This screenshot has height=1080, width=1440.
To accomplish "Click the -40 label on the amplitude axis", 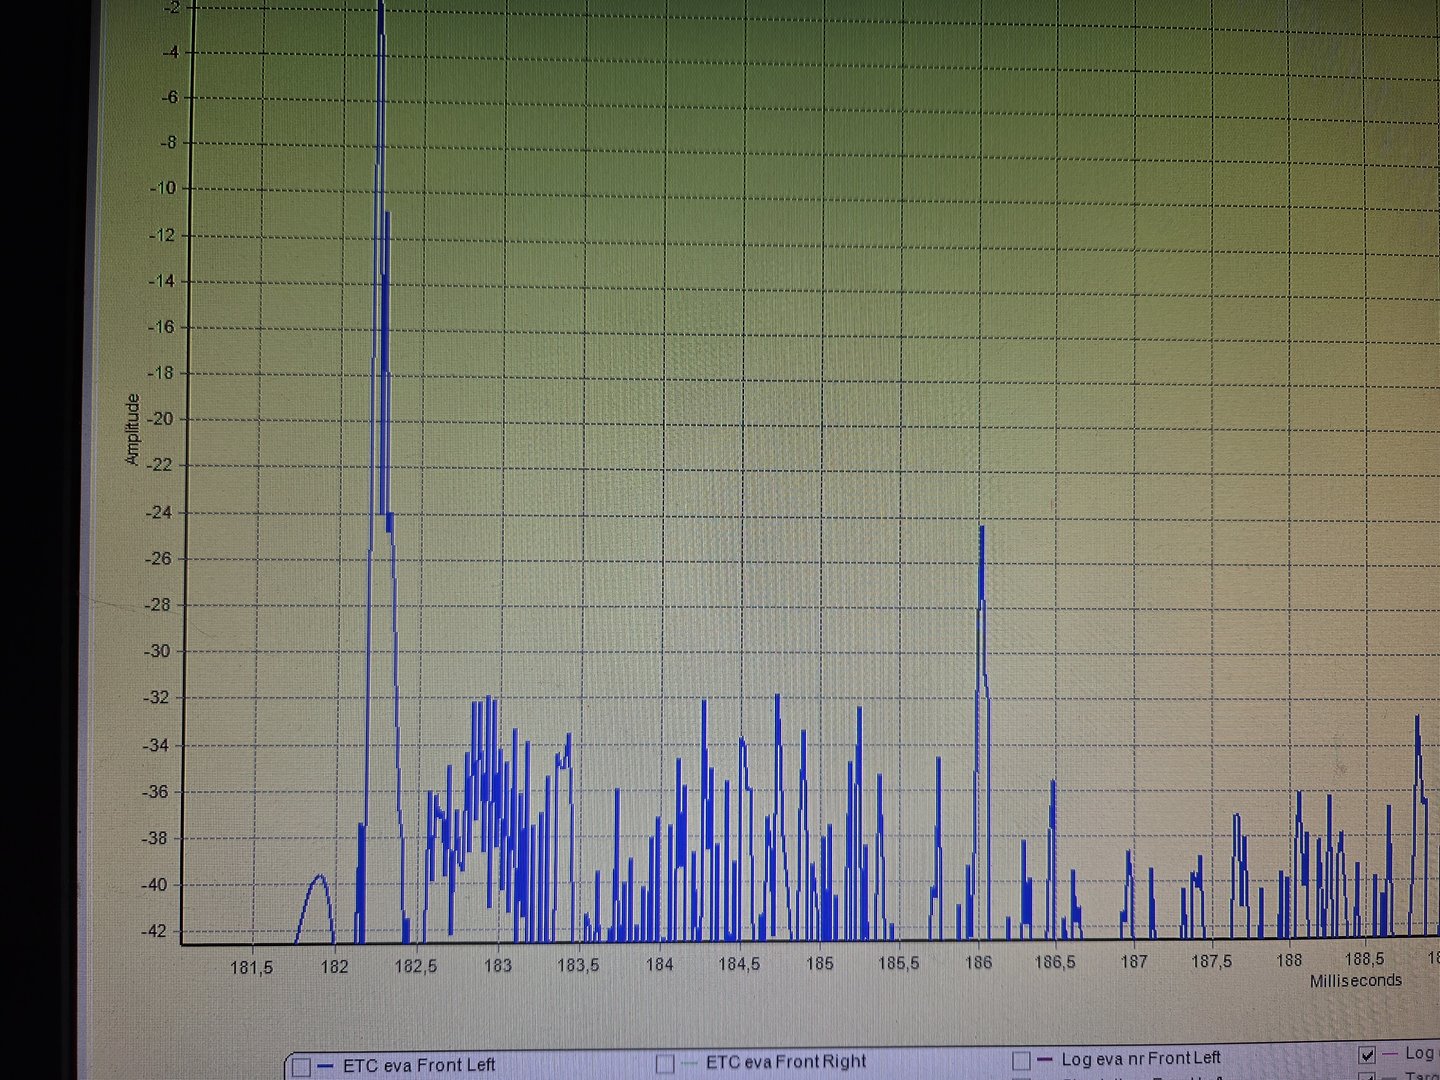I will tap(154, 885).
